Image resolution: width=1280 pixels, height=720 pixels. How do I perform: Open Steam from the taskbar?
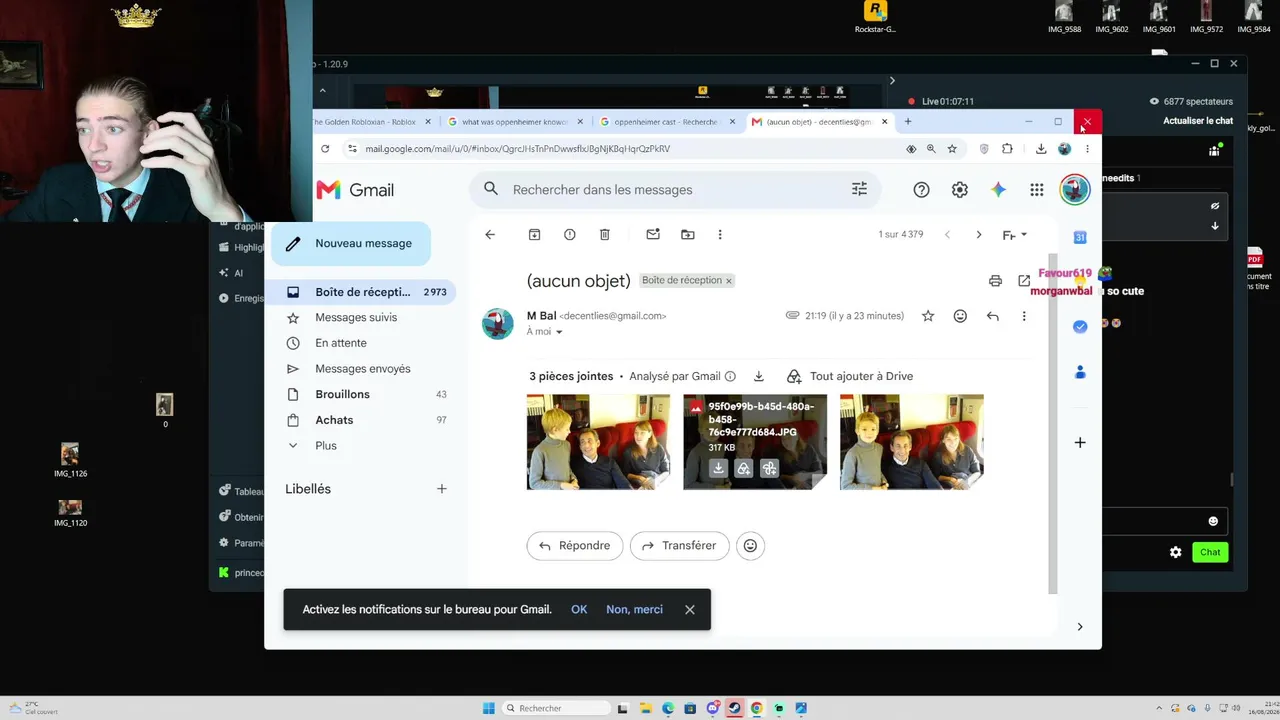click(735, 708)
